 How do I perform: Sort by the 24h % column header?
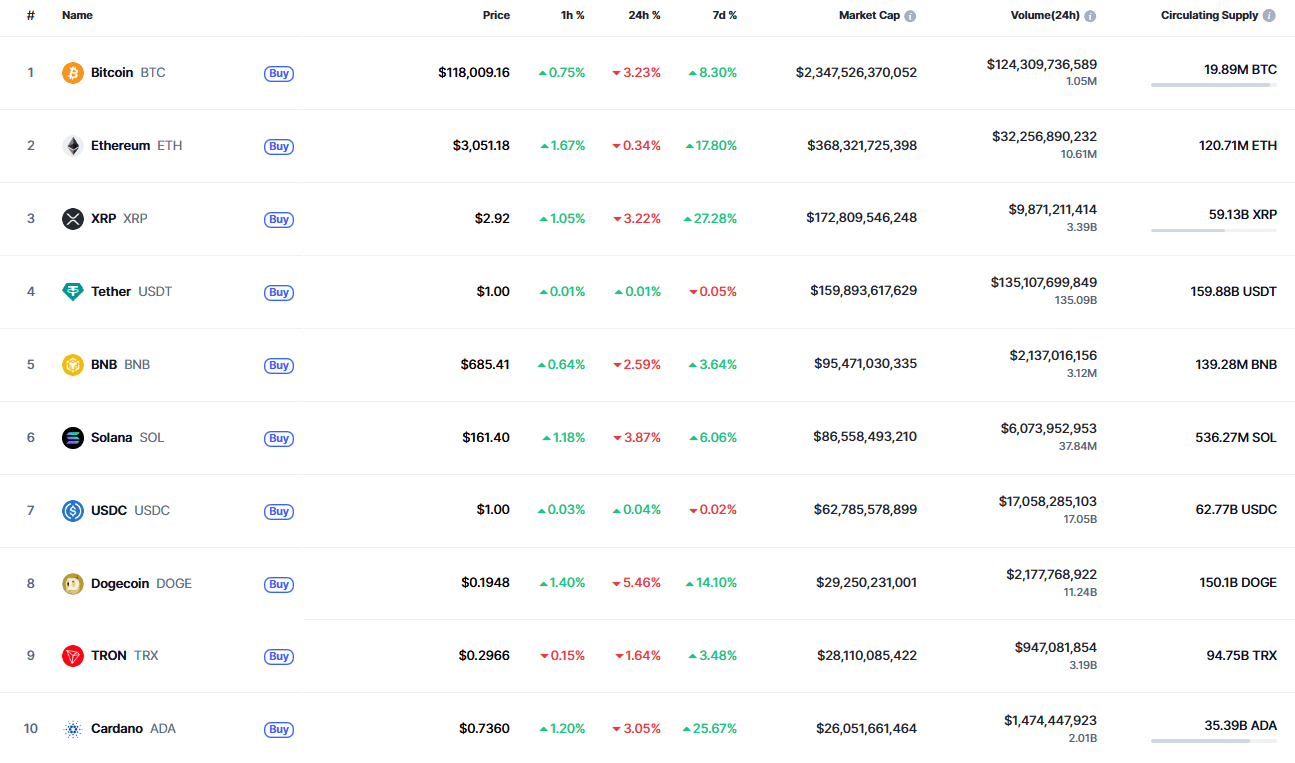[x=644, y=16]
